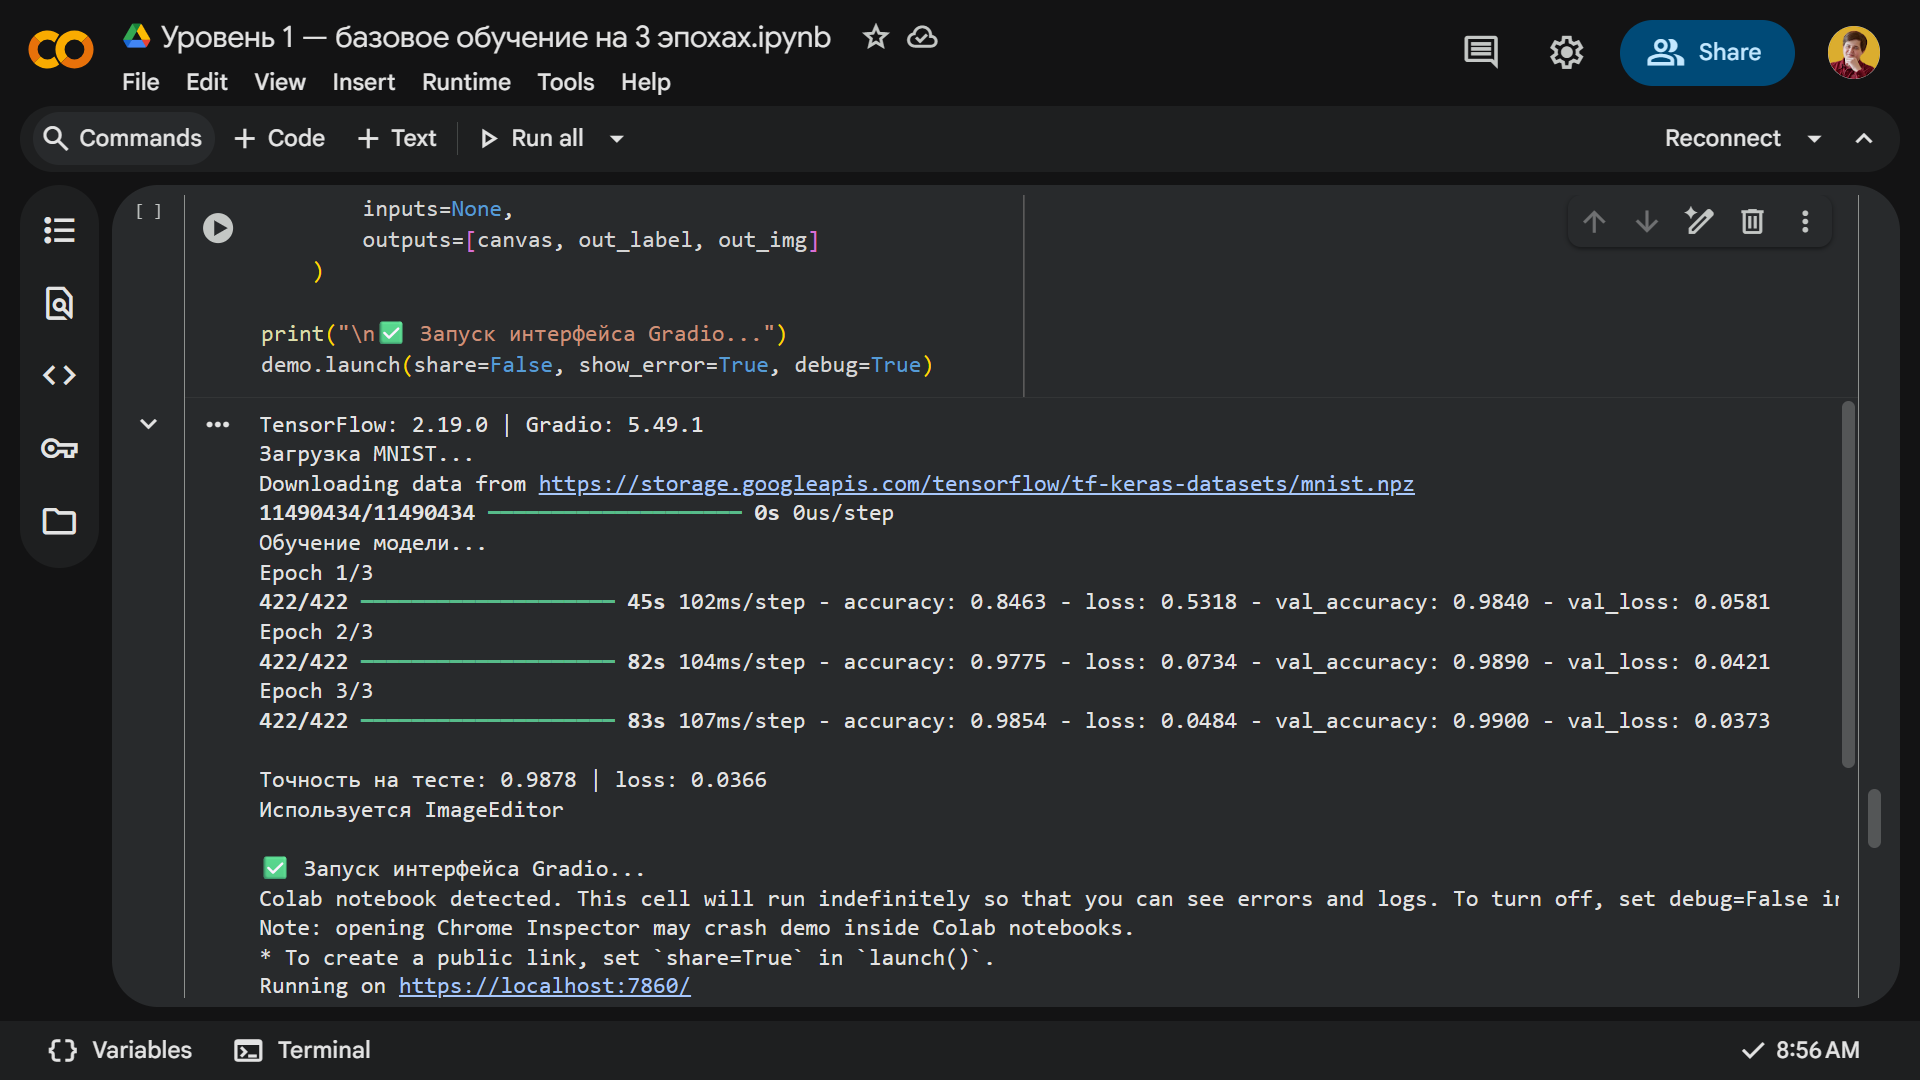Click the output area vertical scrollbar

click(1848, 585)
